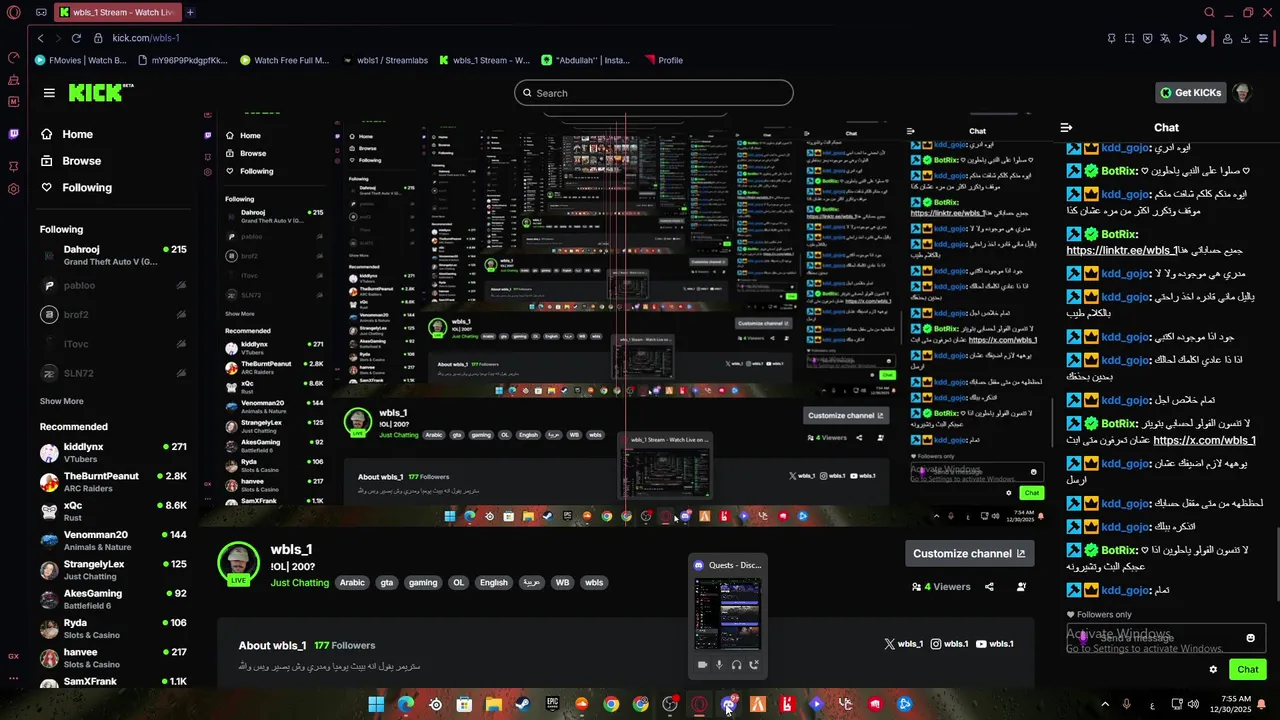The width and height of the screenshot is (1280, 720).
Task: Open recommended channel hanvee
Action: tap(113, 657)
